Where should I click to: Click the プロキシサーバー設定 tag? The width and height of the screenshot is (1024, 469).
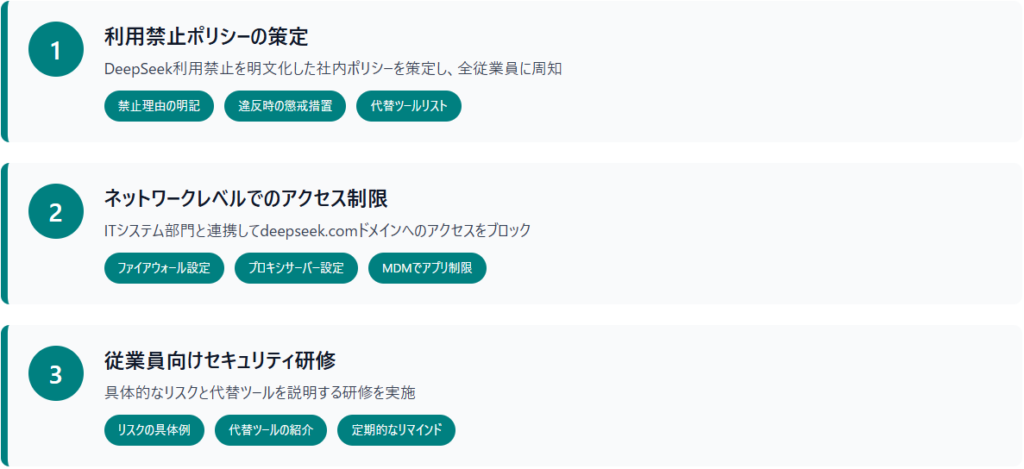coord(296,269)
